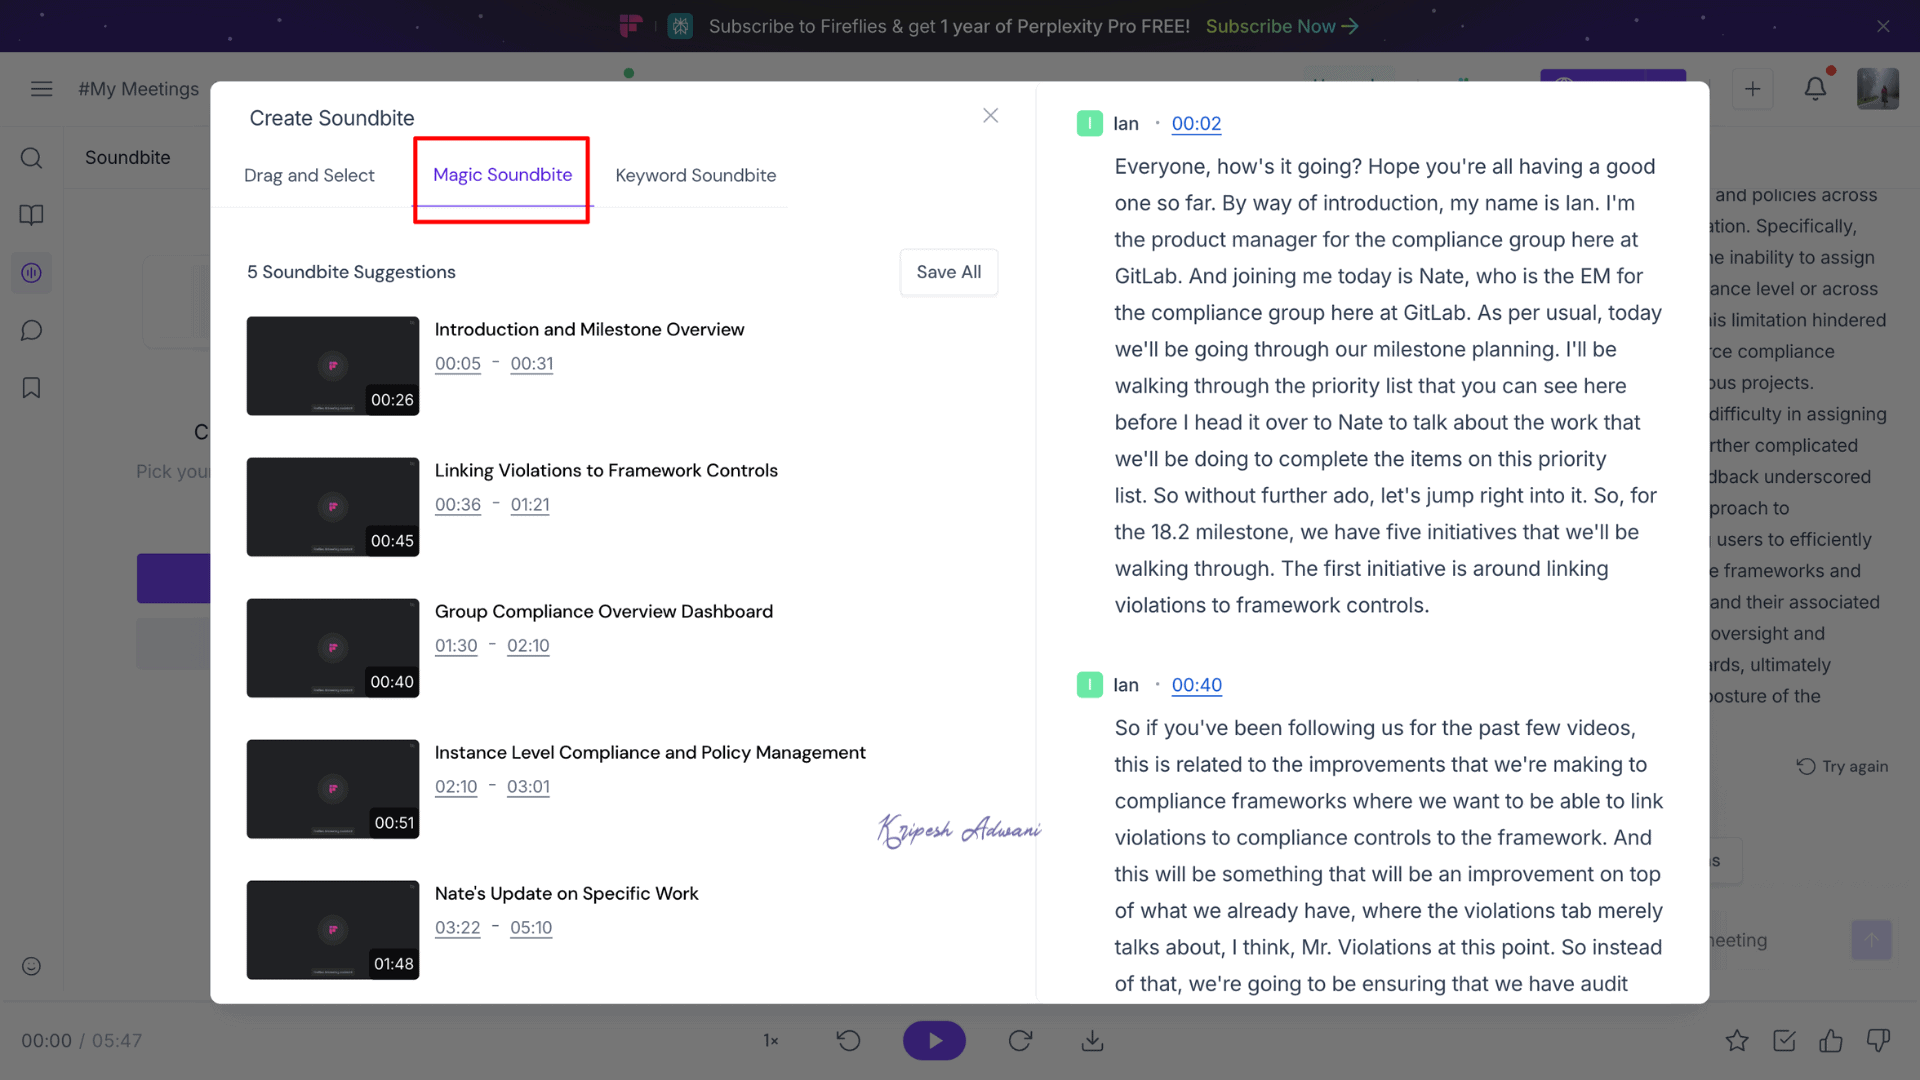Change the 1x playback speed
Image resolution: width=1920 pixels, height=1080 pixels.
(x=771, y=1041)
